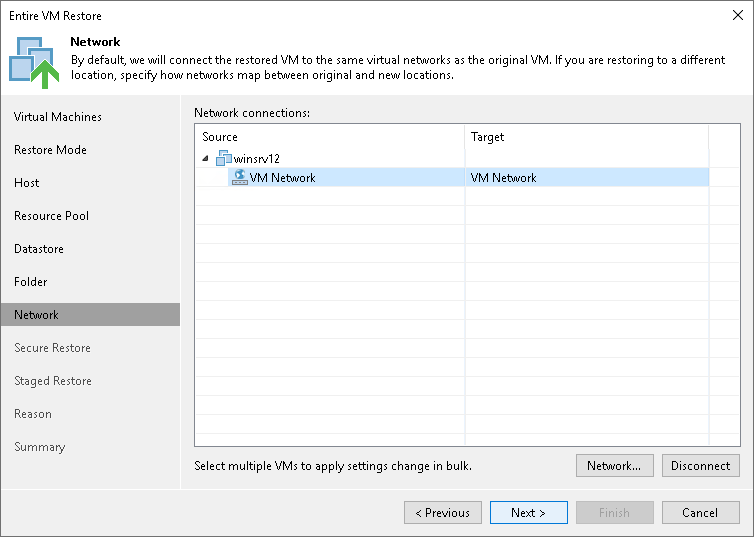Jump to the Summary step

pos(39,447)
